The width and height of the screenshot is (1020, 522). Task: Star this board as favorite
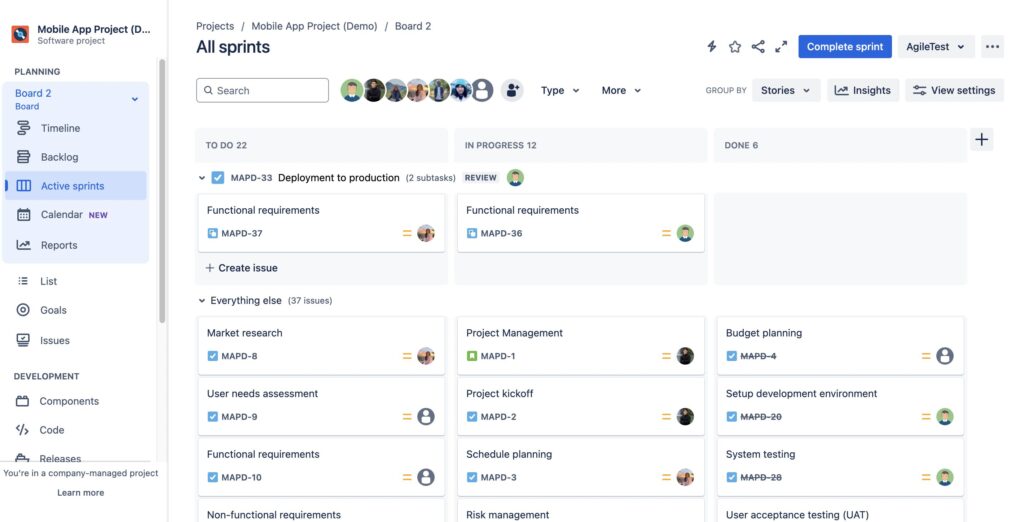734,47
